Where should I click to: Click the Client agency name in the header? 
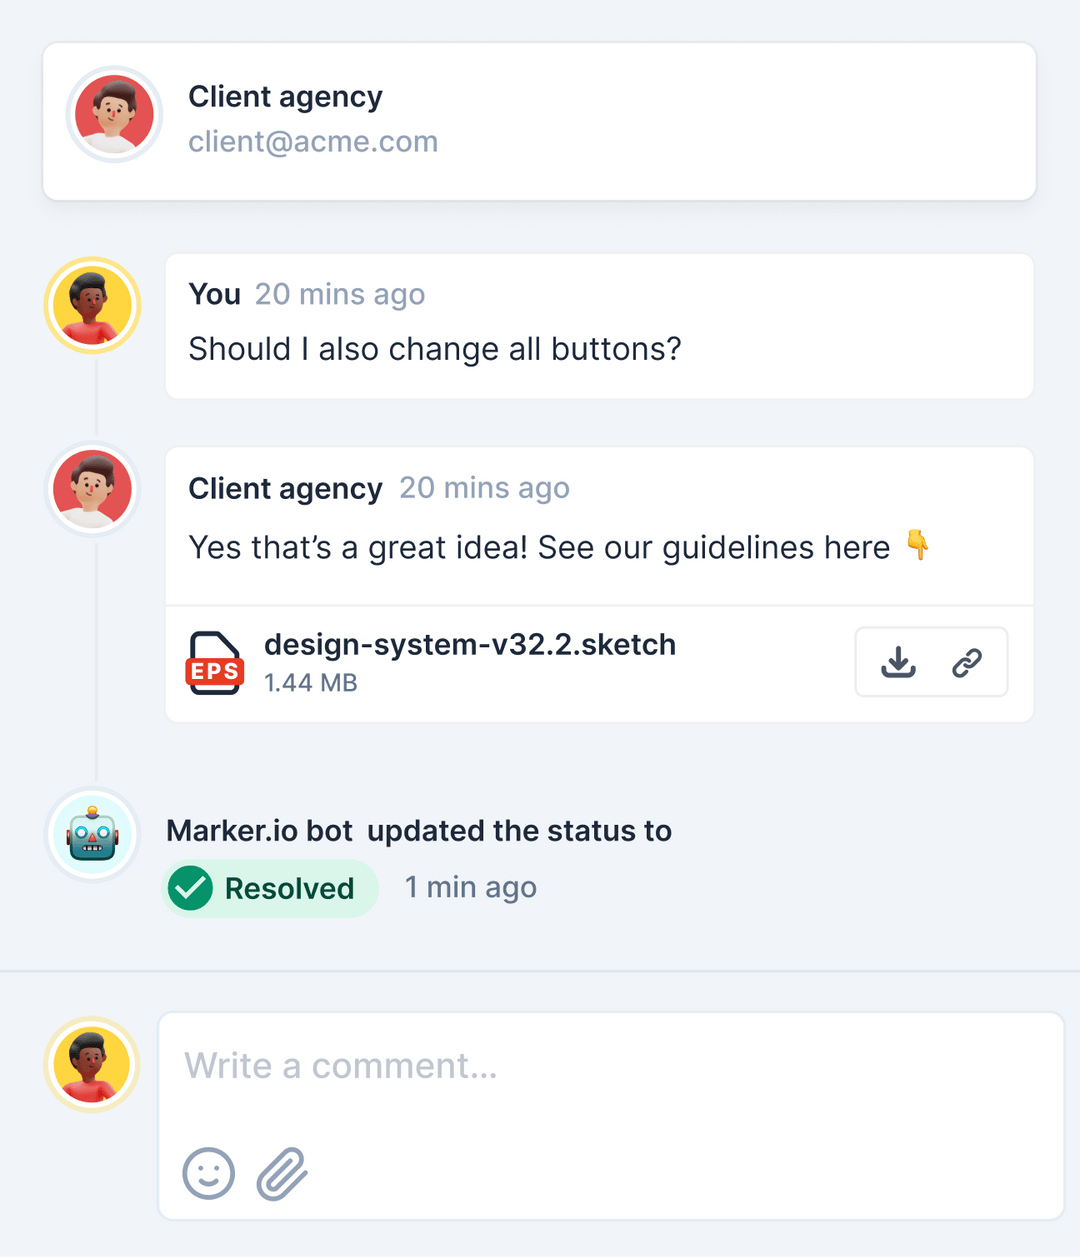pos(285,97)
